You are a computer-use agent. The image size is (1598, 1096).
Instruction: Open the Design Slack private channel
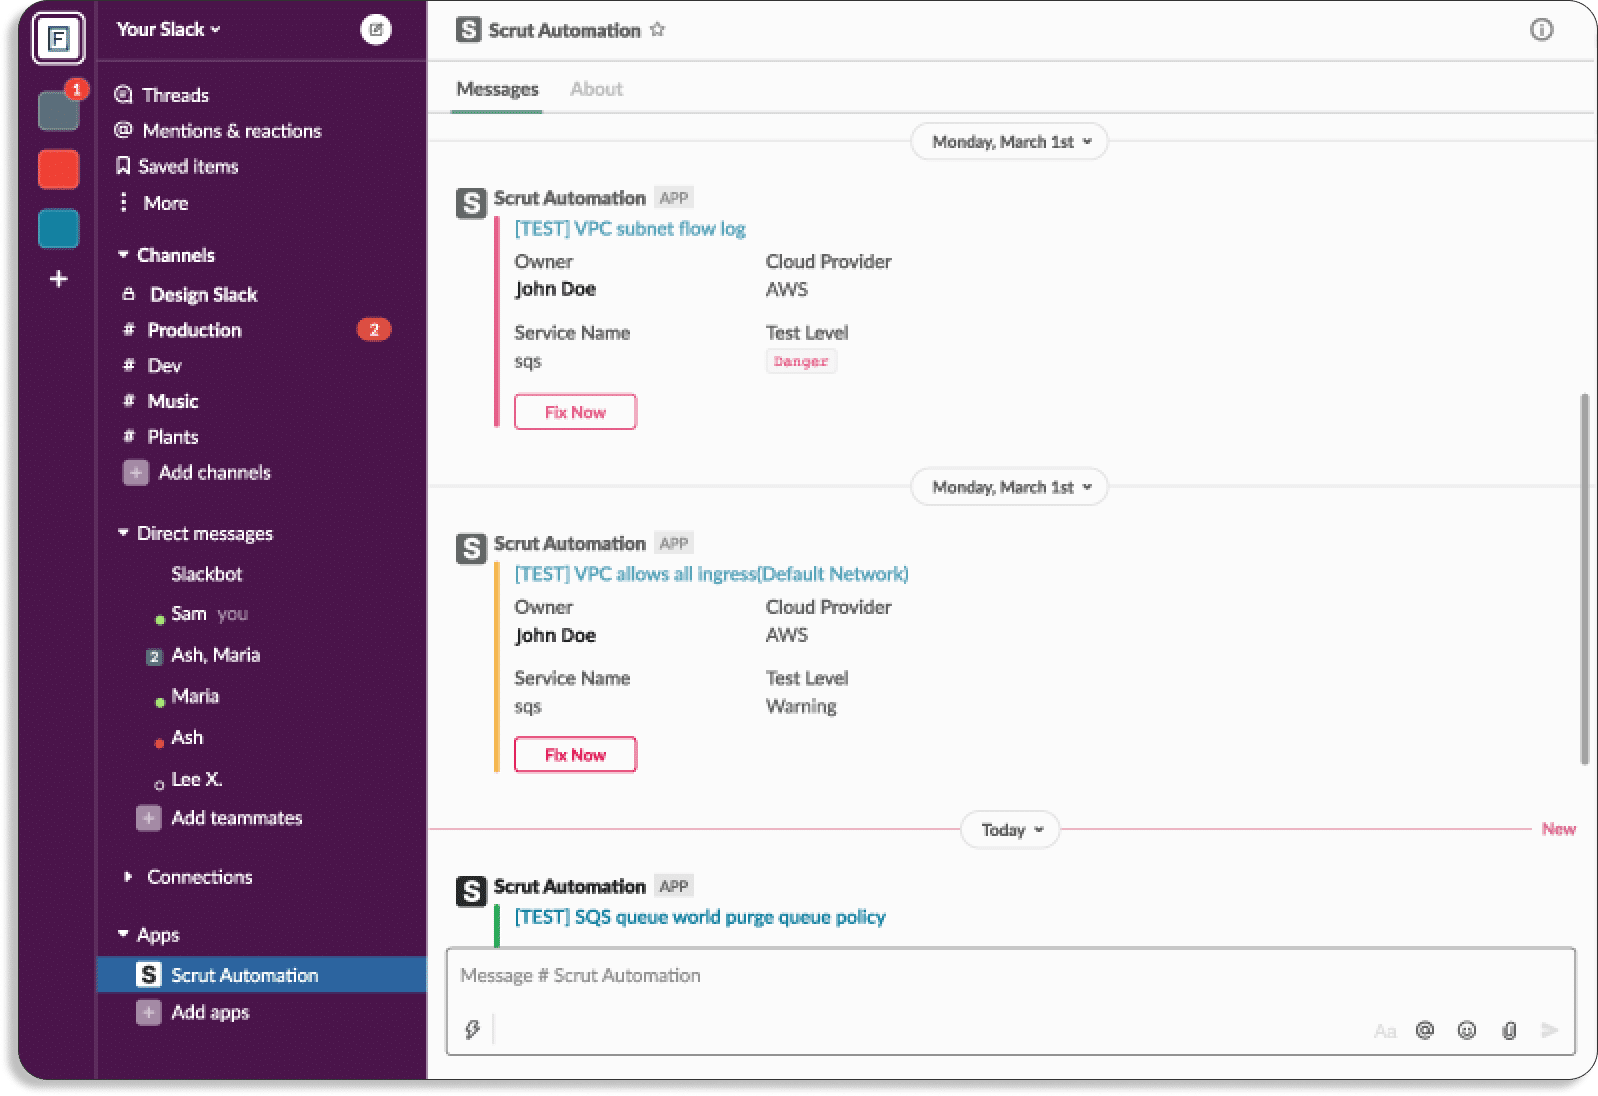190,294
